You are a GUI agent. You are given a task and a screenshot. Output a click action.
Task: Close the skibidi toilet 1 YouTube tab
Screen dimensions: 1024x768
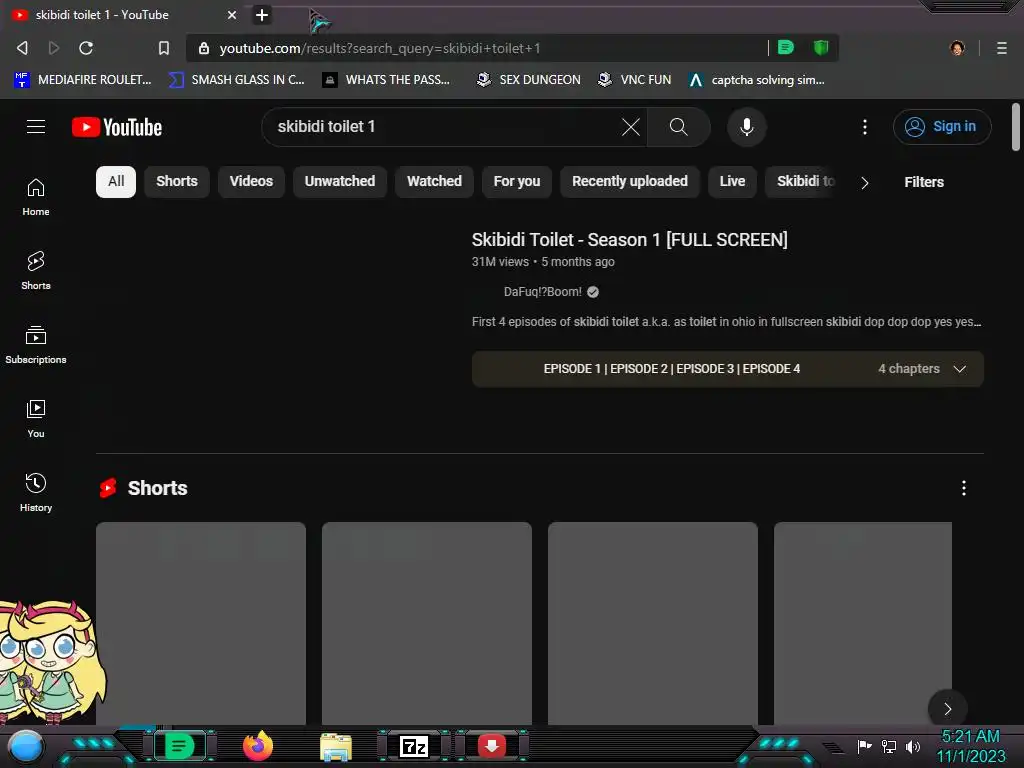pos(232,14)
